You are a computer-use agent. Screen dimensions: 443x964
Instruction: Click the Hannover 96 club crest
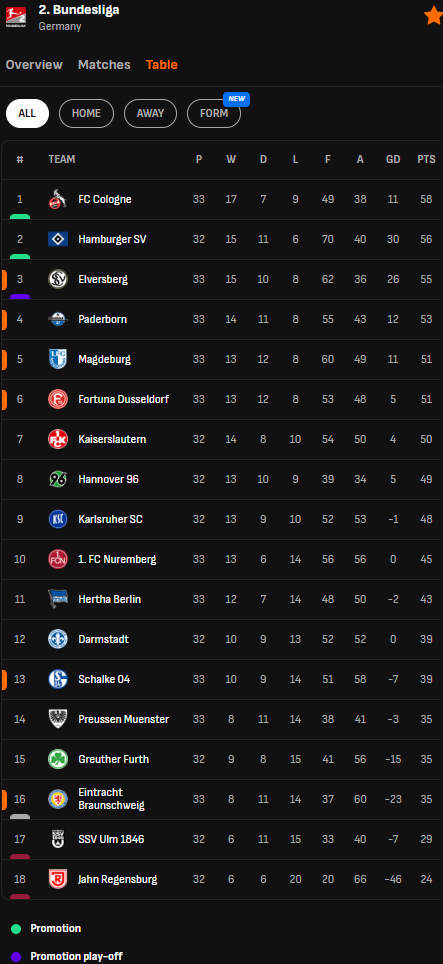(x=58, y=479)
